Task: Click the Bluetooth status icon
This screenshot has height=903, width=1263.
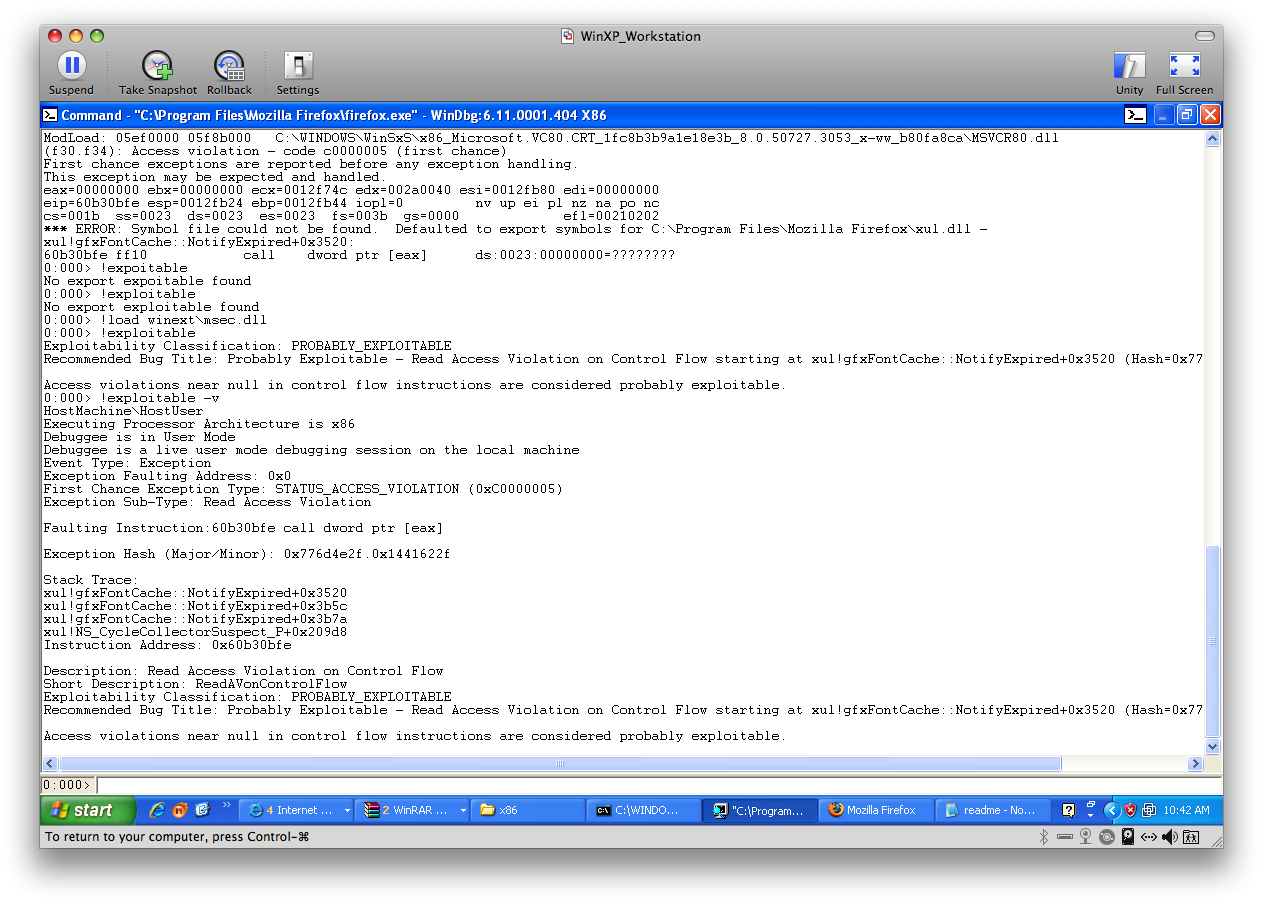Action: coord(1042,837)
